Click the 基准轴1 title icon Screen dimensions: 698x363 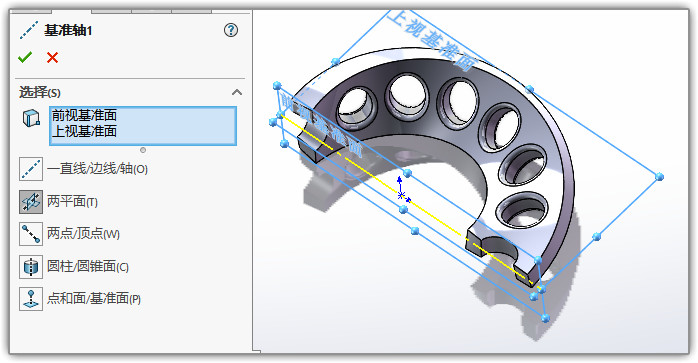pyautogui.click(x=29, y=30)
